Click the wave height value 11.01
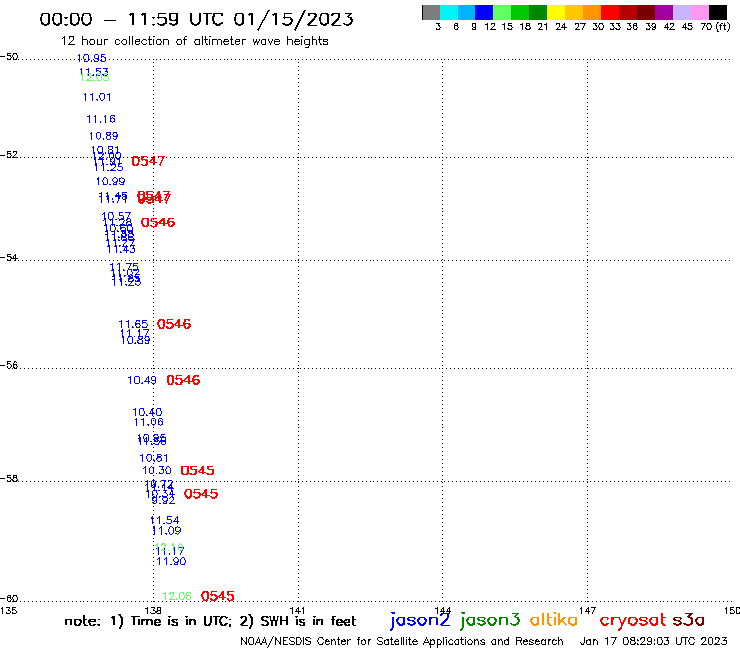The width and height of the screenshot is (740, 650). (x=97, y=97)
